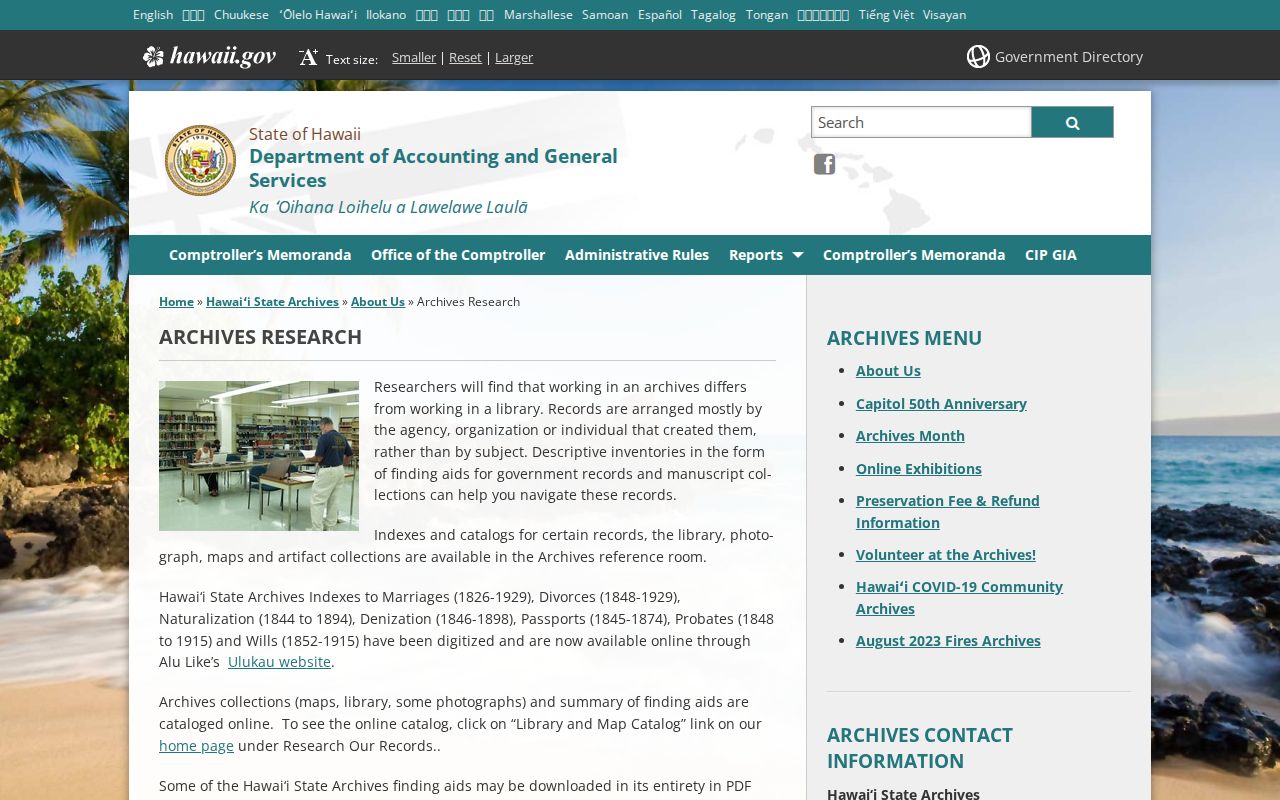Viewport: 1280px width, 800px height.
Task: Switch language to Ilokano
Action: (386, 14)
